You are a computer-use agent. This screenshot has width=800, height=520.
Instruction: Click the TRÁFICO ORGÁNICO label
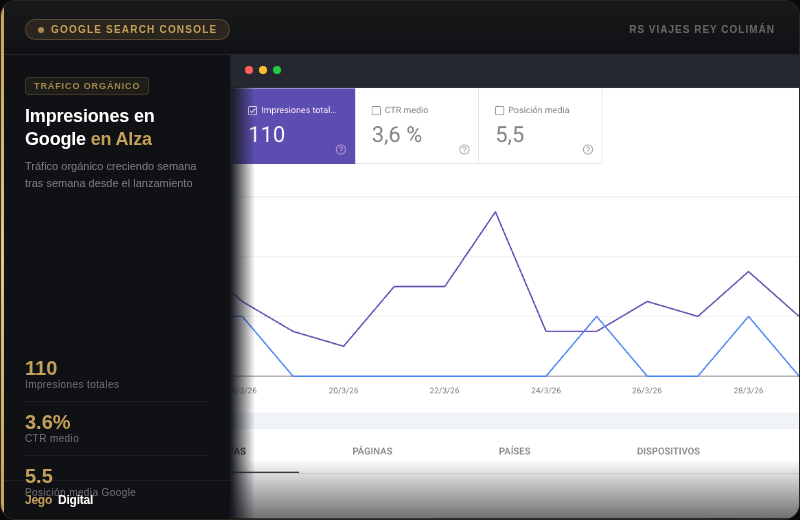[87, 86]
